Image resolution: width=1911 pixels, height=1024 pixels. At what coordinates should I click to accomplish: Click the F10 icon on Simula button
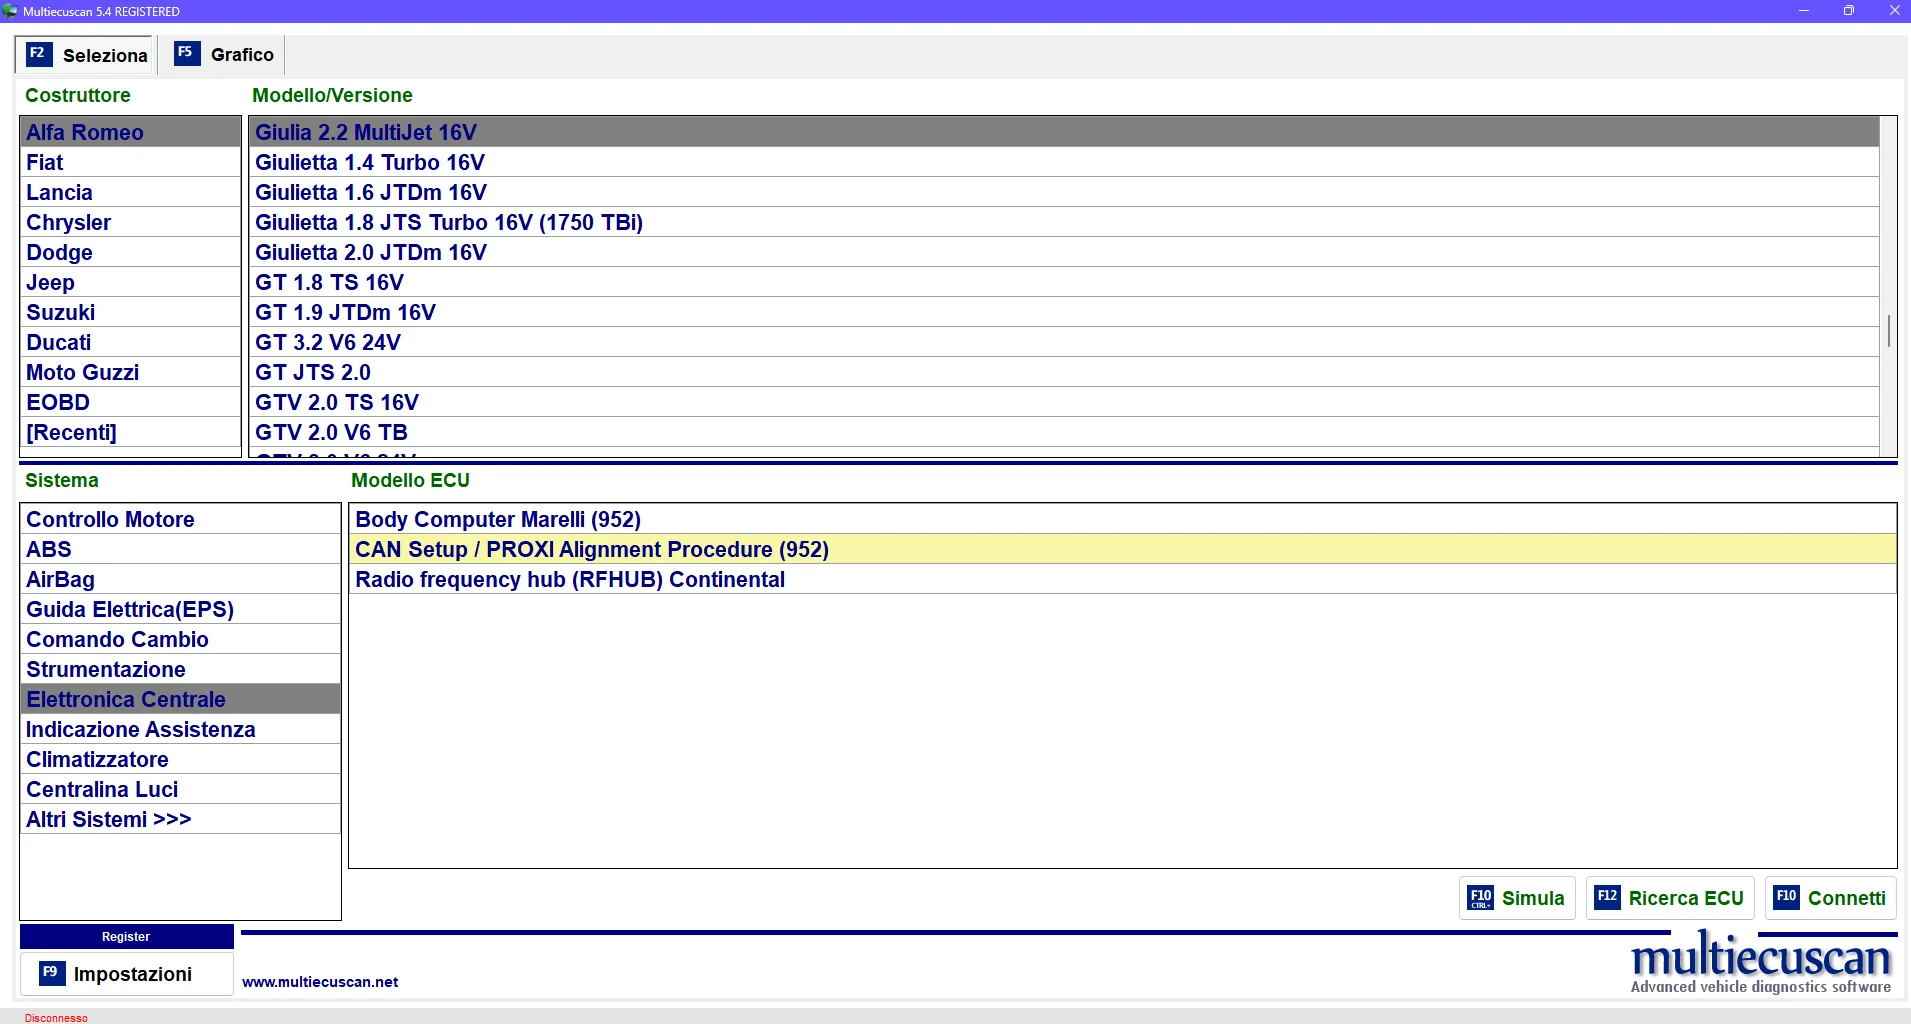(x=1481, y=898)
